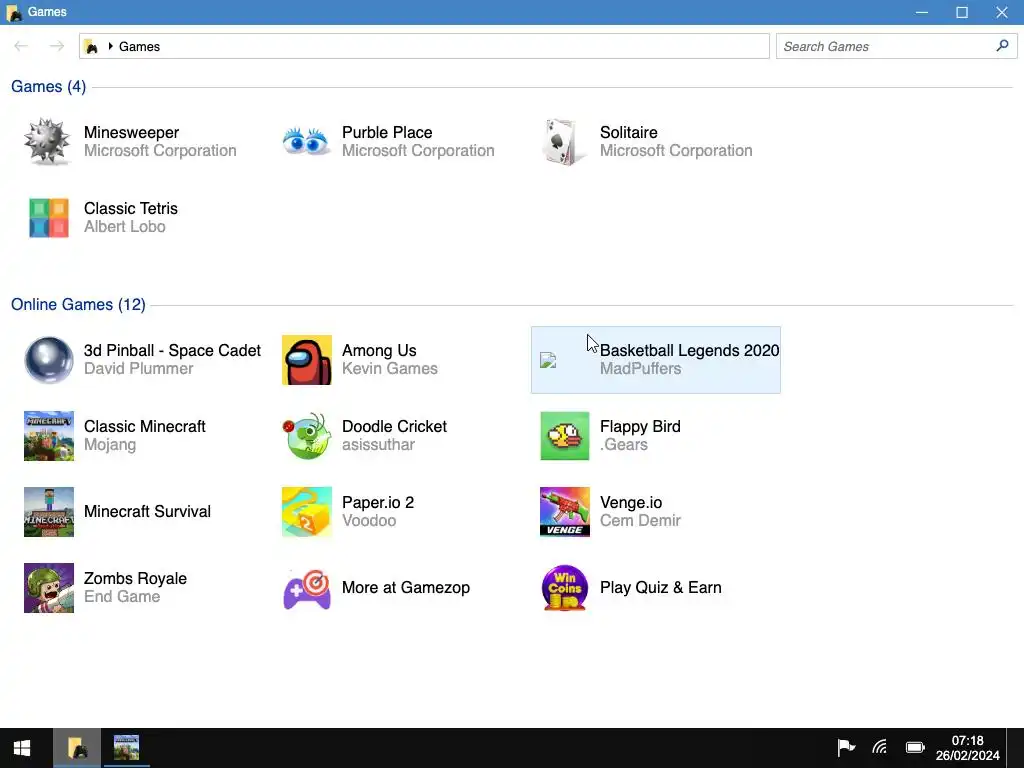Click the Paper.io 2 label

(x=378, y=502)
